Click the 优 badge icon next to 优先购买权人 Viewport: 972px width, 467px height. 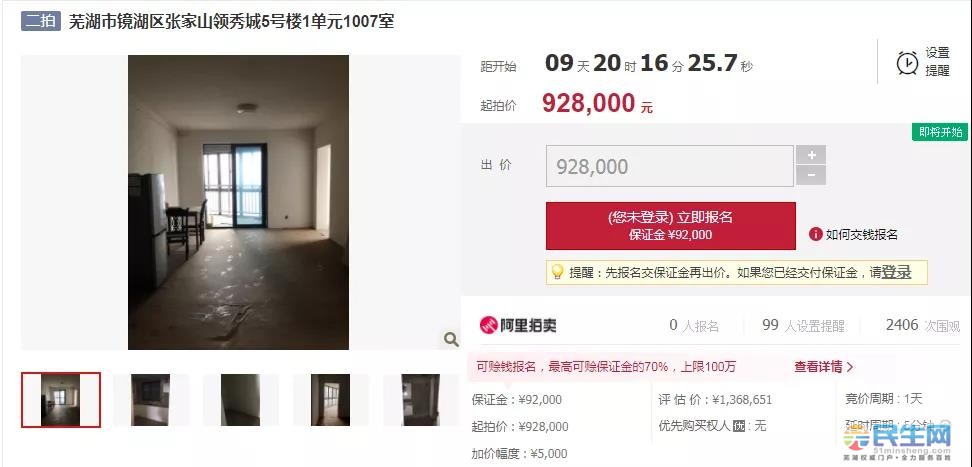click(738, 426)
